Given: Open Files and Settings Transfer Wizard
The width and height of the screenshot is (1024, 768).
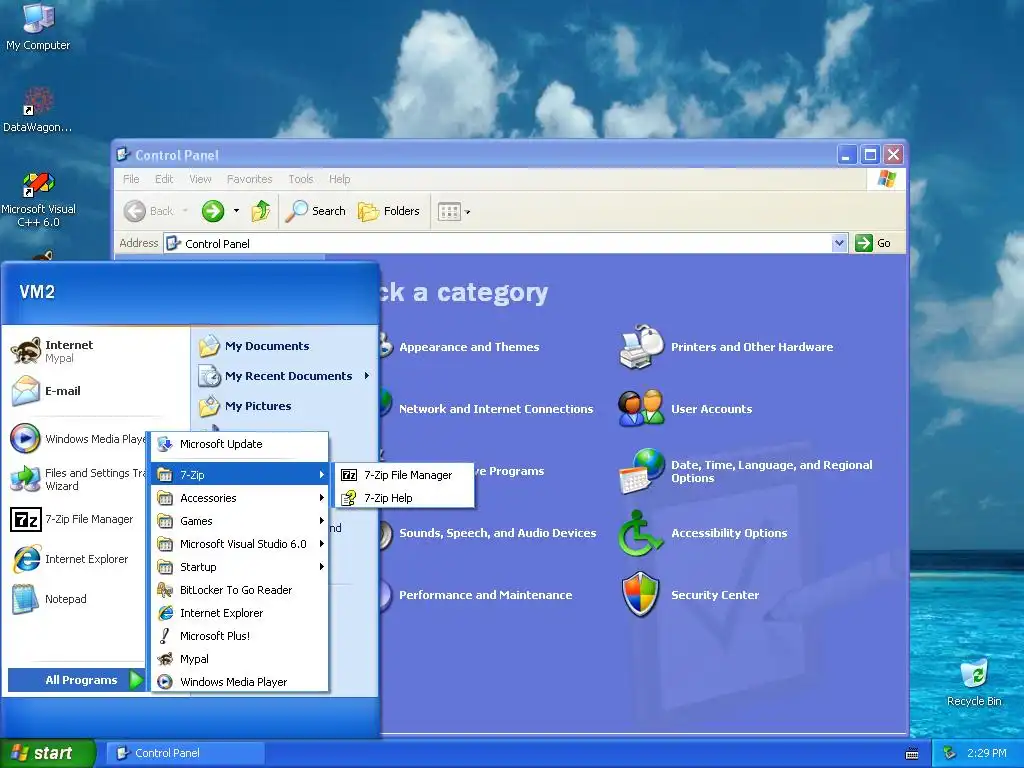Looking at the screenshot, I should (x=77, y=479).
